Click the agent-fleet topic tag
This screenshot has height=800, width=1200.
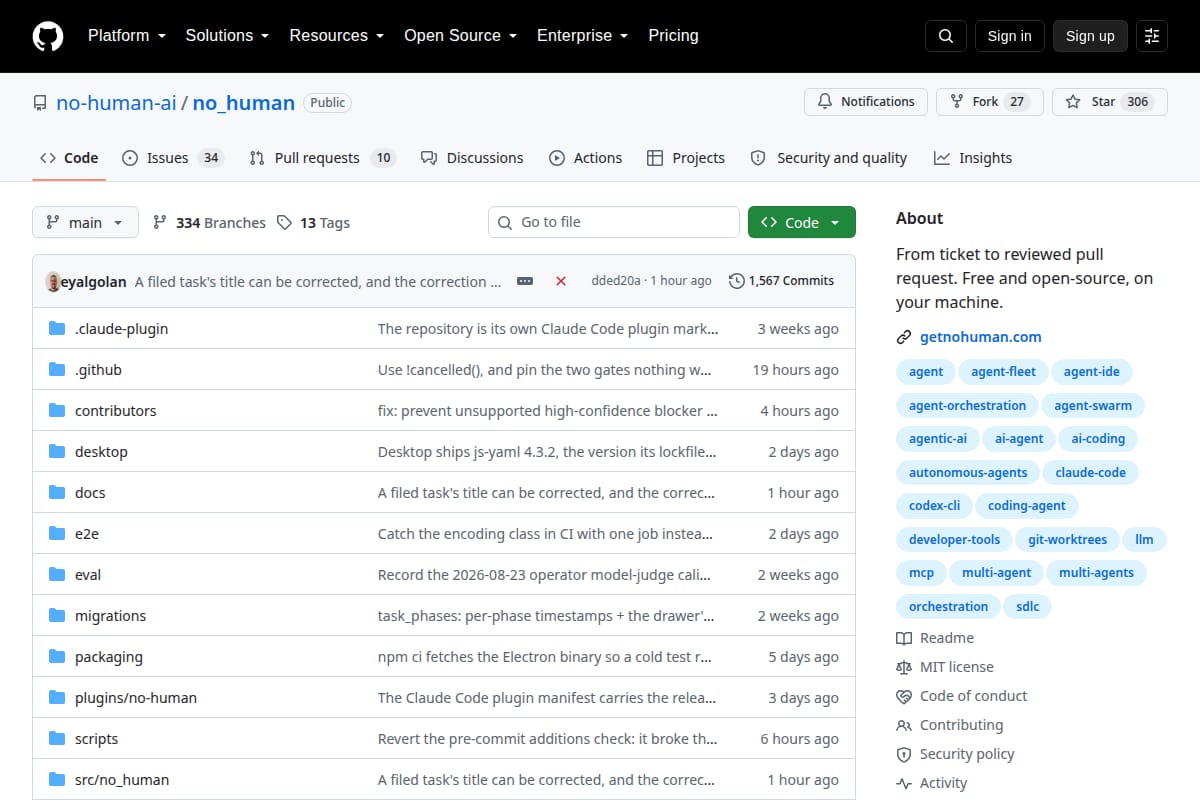1003,371
